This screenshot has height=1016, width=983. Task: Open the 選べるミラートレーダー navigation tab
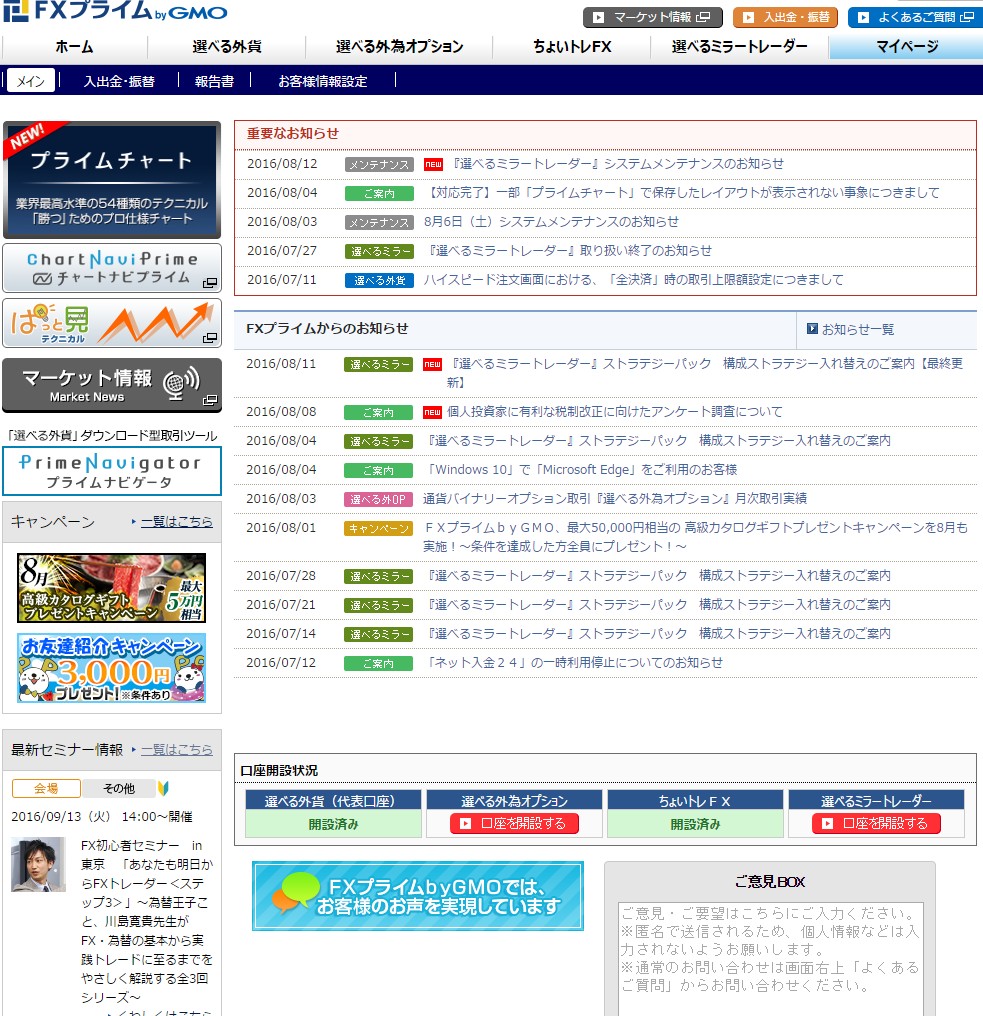point(739,47)
